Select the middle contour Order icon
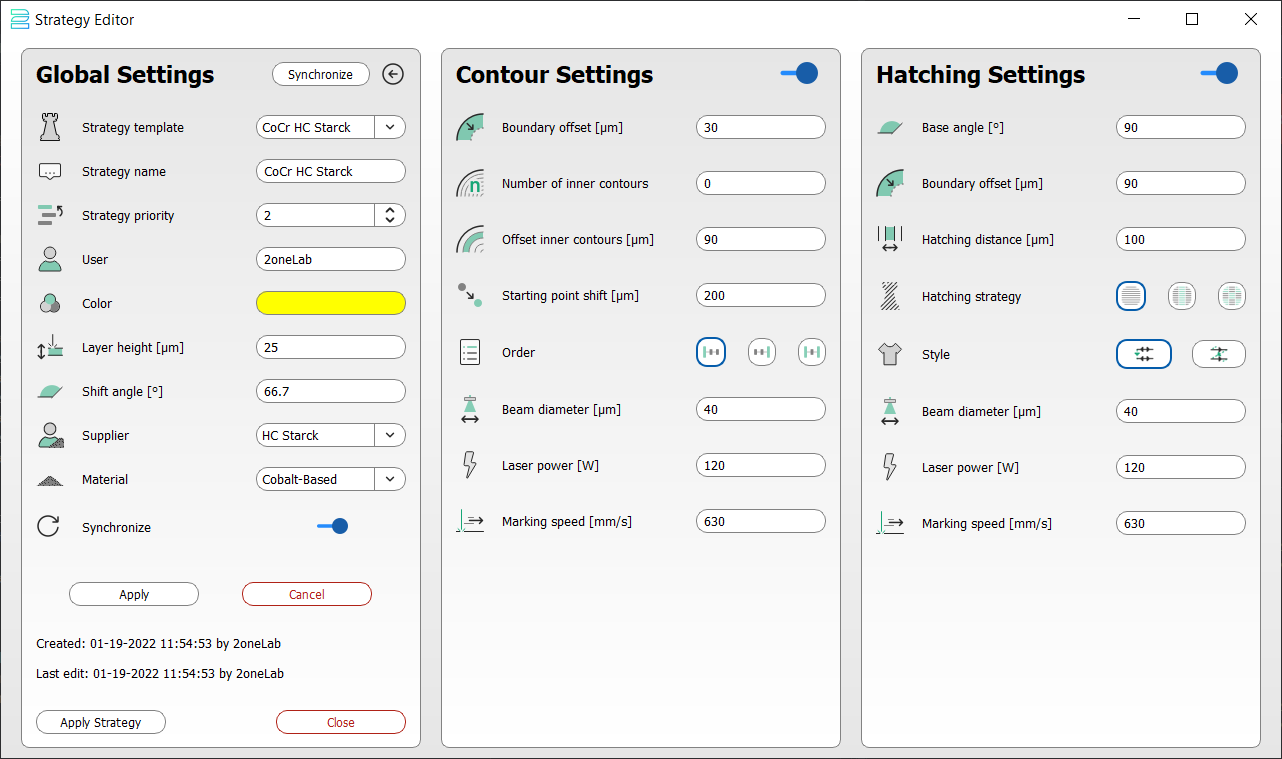 point(762,352)
